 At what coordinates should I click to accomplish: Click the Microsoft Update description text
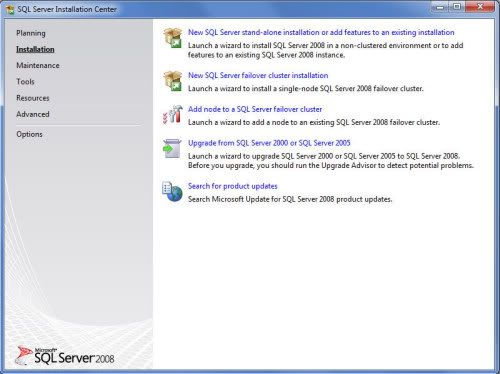(290, 199)
